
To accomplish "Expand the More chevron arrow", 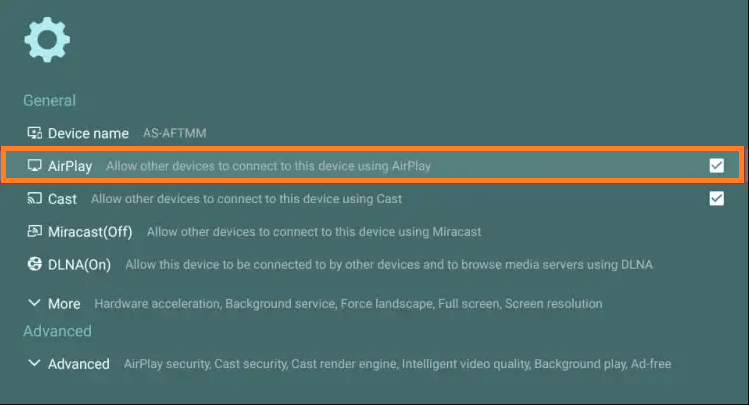I will pyautogui.click(x=35, y=303).
